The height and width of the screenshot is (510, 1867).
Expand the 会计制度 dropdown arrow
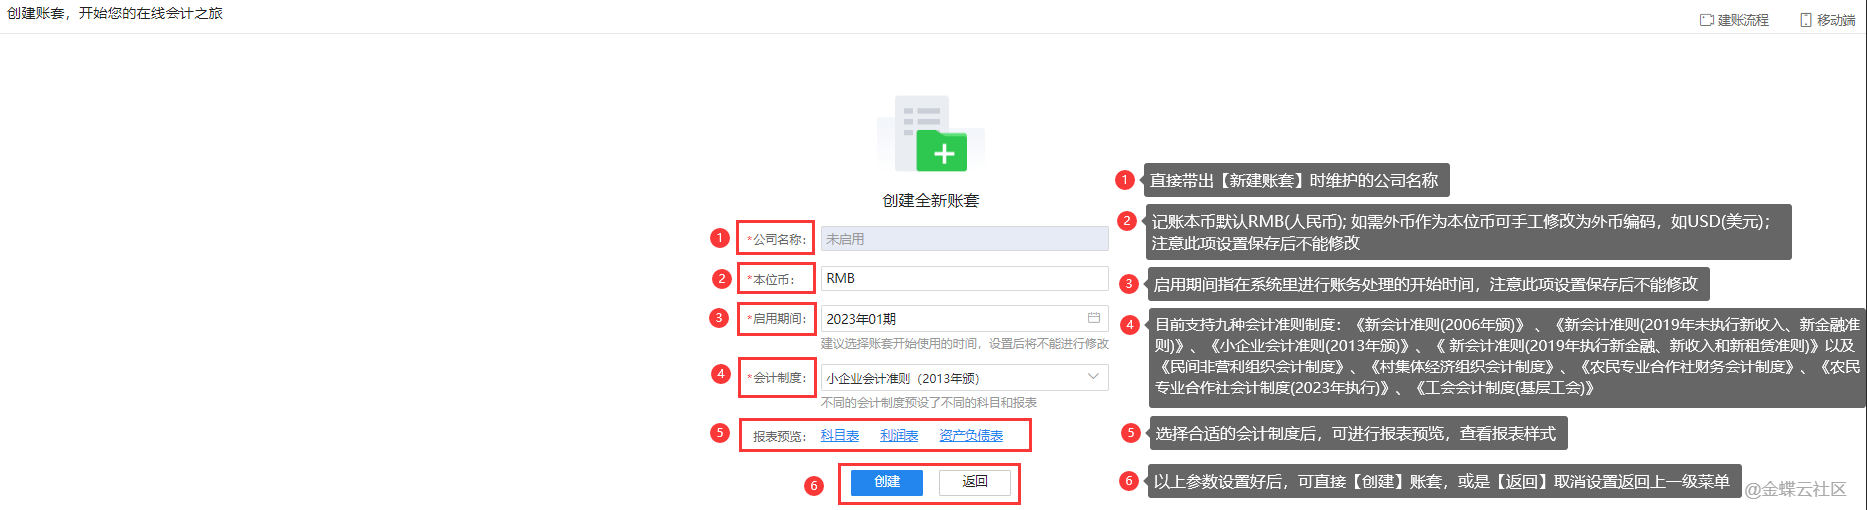[1093, 377]
